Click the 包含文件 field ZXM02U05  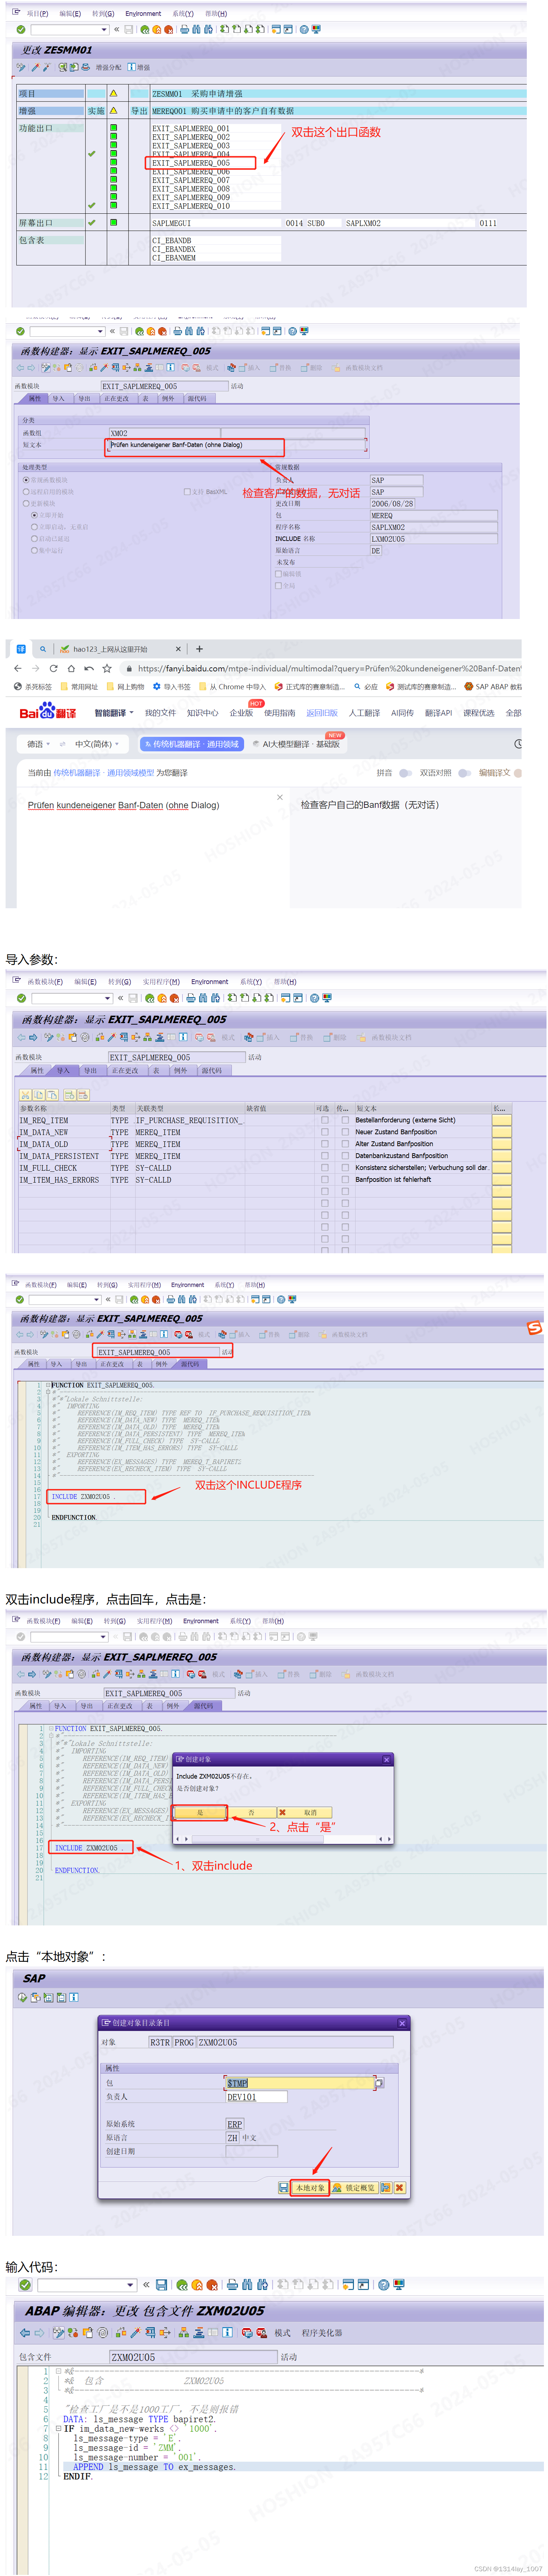tap(192, 2357)
